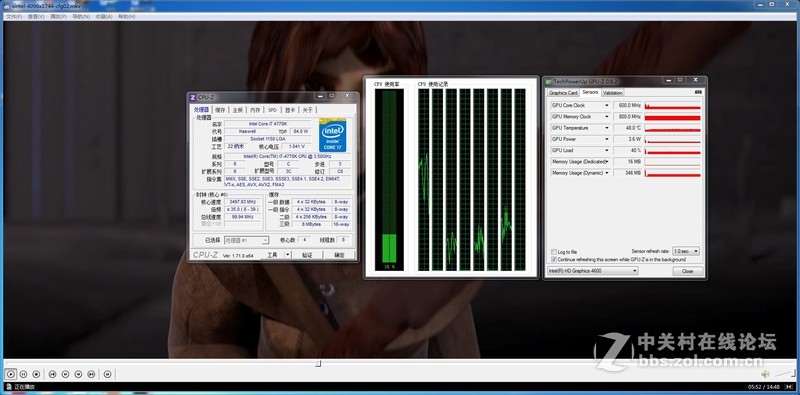Image resolution: width=800 pixels, height=395 pixels.
Task: Click the speaker mute icon in the player
Action: click(765, 374)
